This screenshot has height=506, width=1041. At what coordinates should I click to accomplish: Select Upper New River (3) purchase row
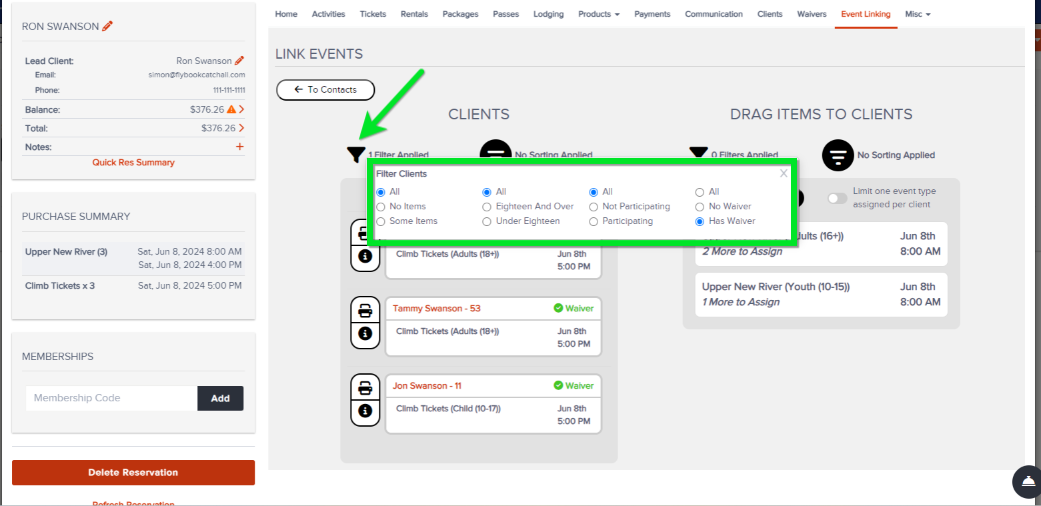click(133, 258)
